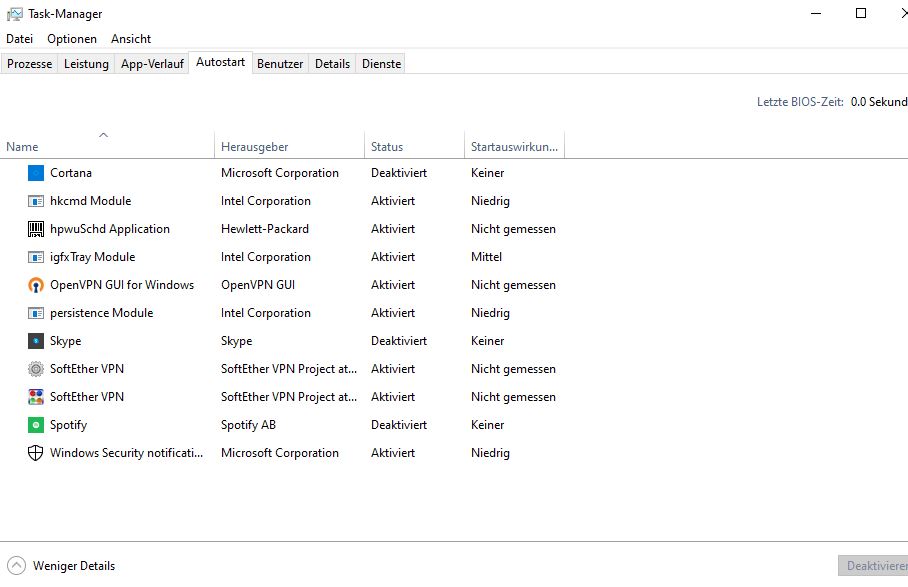Click the Deaktivieren button
The image size is (908, 587).
873,566
